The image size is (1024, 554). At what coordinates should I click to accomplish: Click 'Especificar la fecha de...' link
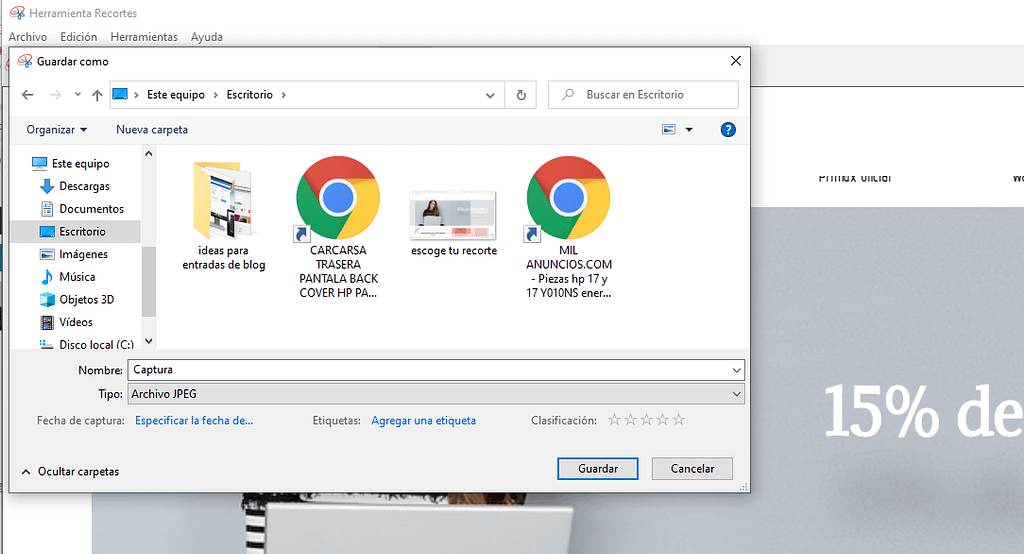click(194, 421)
